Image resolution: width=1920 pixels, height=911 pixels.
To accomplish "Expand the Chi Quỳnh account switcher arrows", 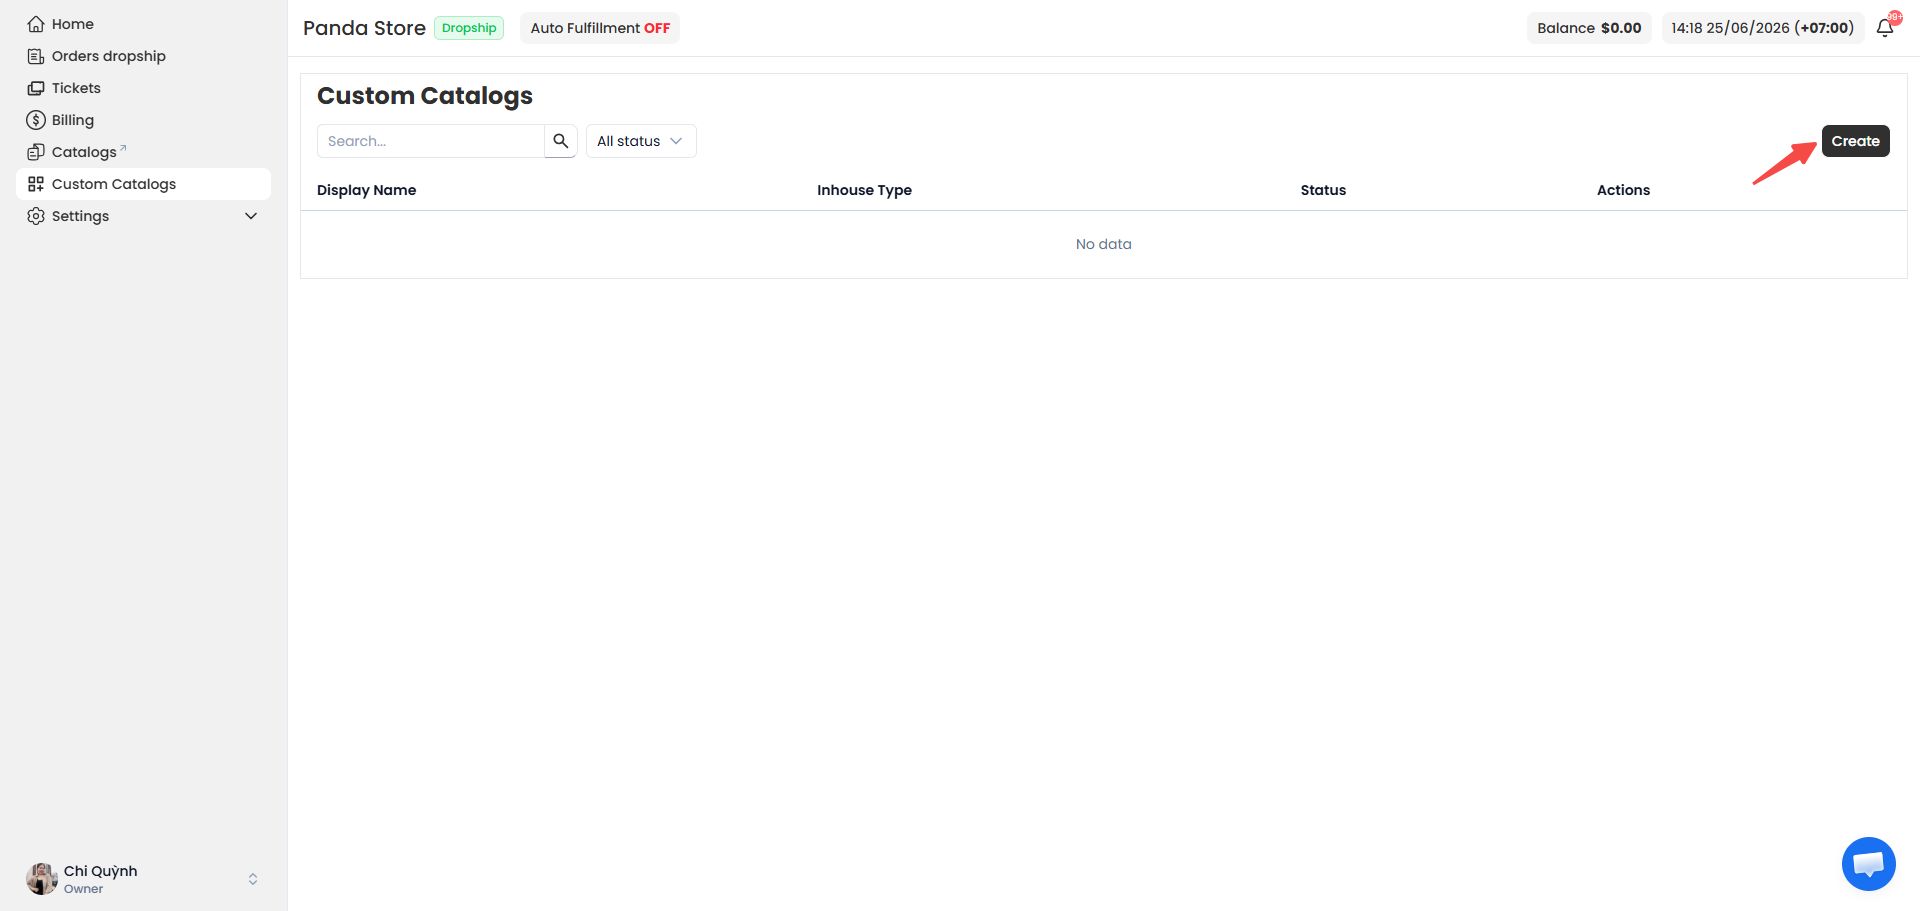I will coord(253,879).
